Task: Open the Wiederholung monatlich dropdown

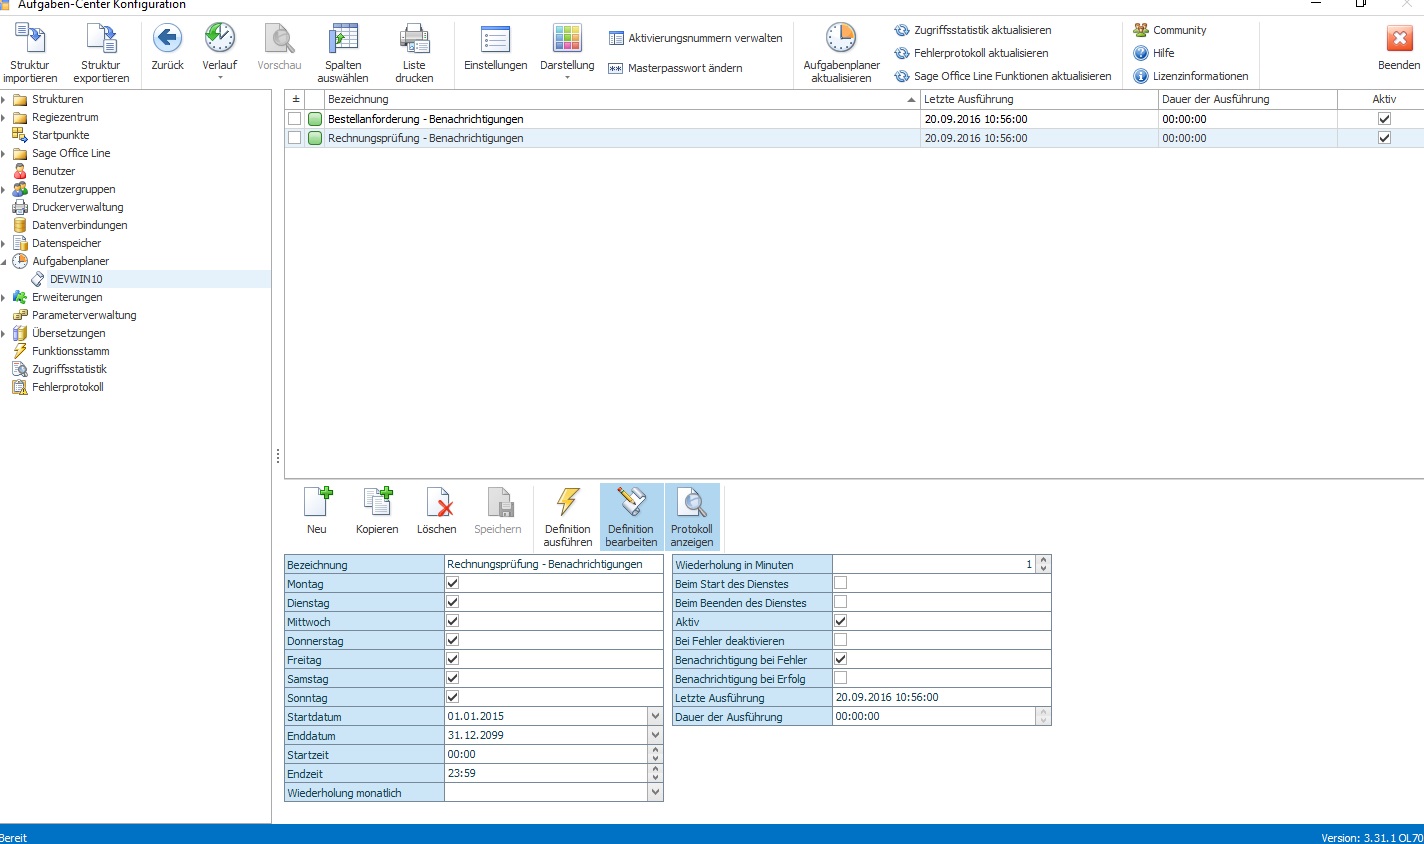Action: click(655, 792)
